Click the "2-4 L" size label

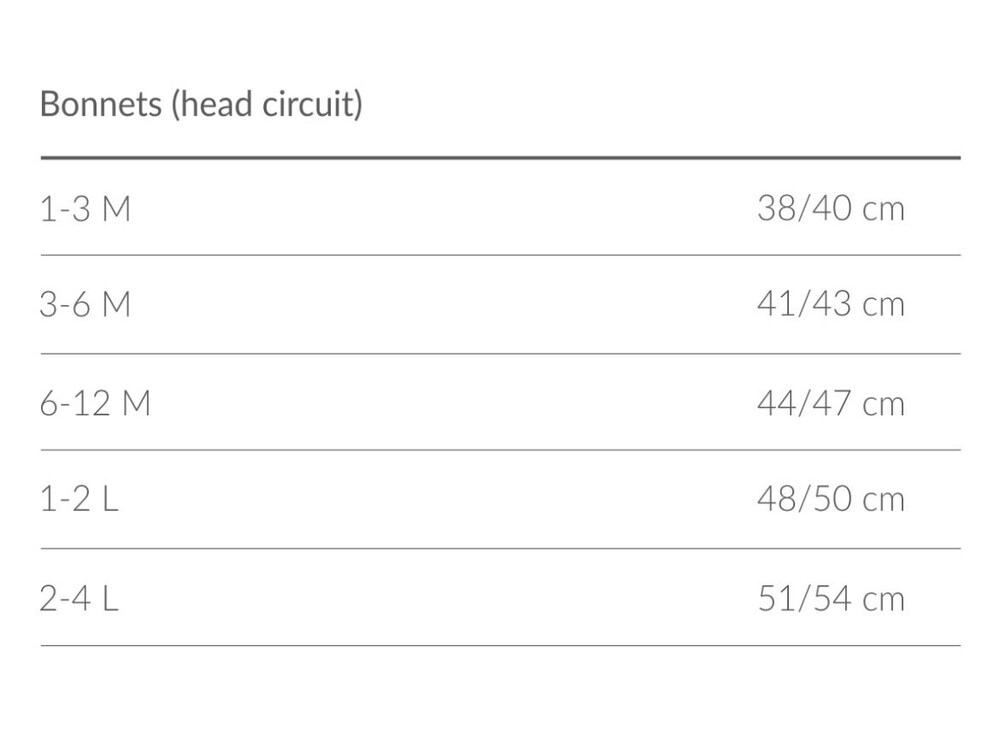(79, 598)
